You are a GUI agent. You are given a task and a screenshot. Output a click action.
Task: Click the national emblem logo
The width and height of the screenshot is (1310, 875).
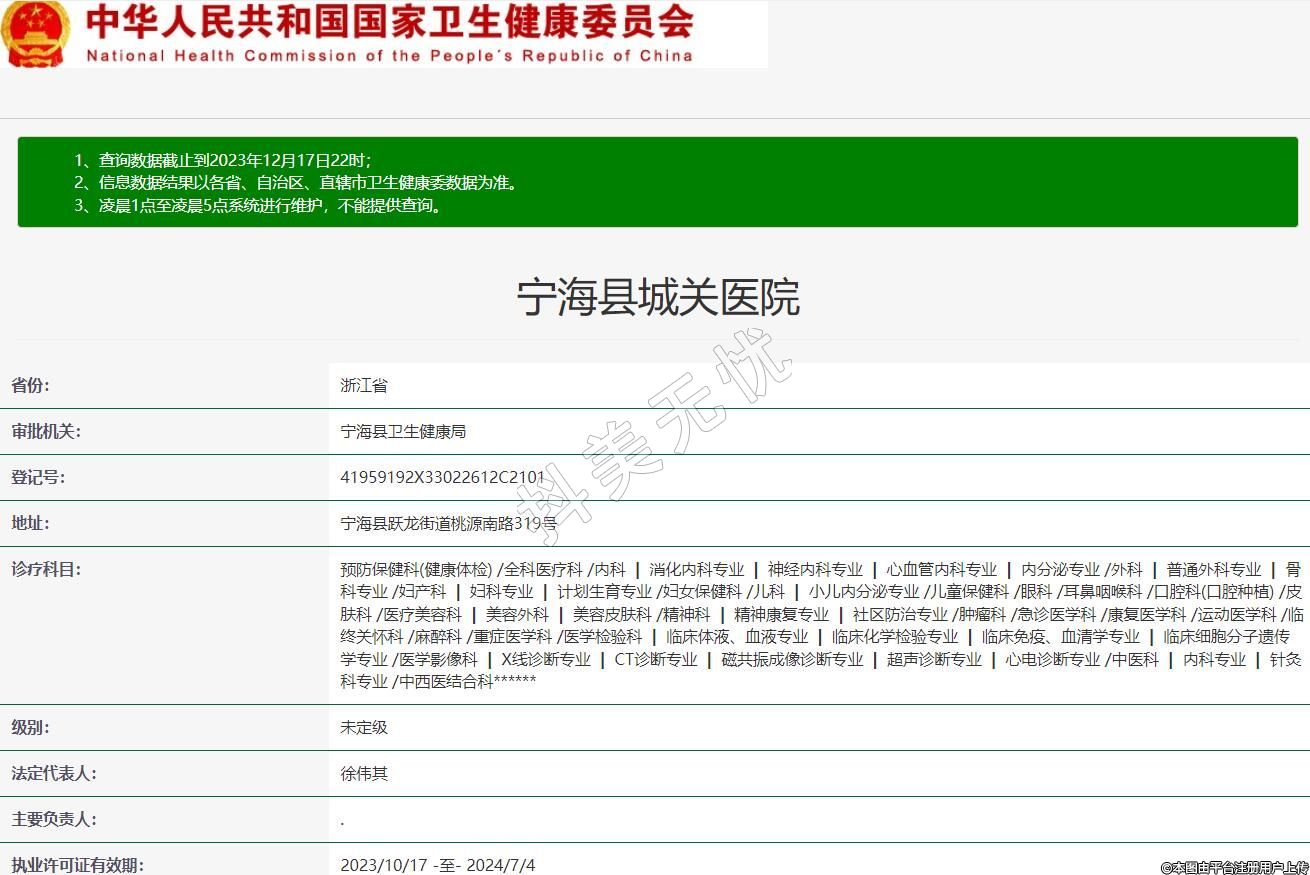point(36,33)
